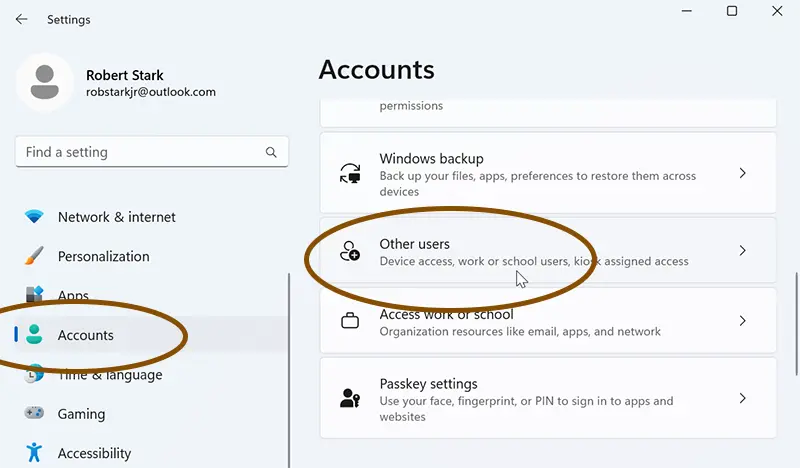Click the Find a setting search field

(152, 152)
